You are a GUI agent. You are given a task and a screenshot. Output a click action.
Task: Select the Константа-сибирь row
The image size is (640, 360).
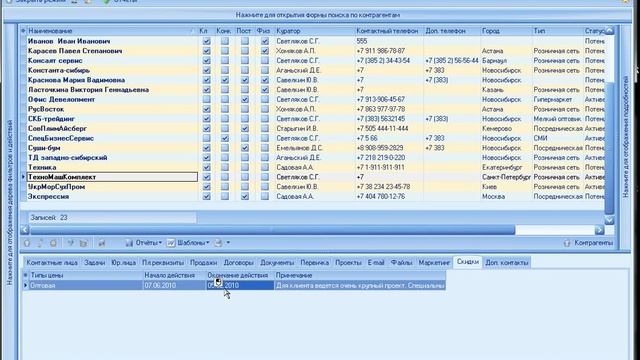(314, 71)
